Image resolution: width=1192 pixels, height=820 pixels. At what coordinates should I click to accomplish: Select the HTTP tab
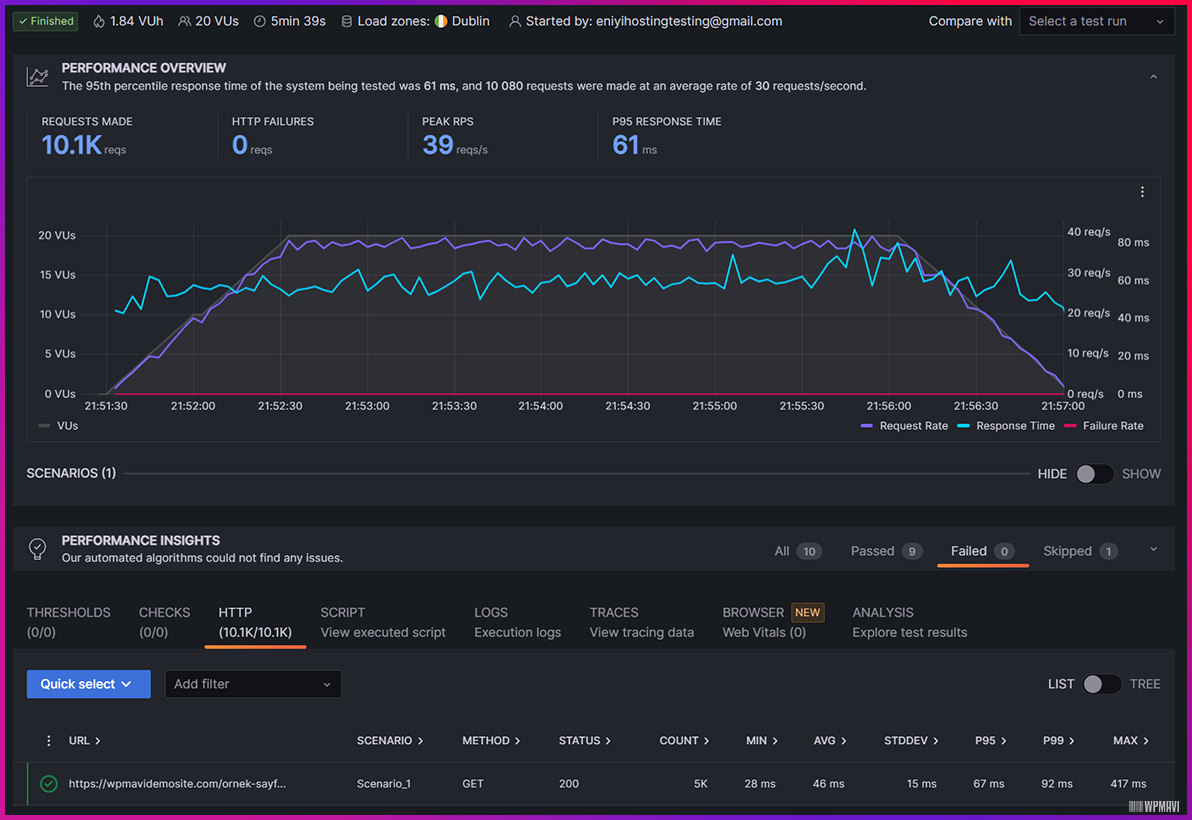tap(255, 622)
